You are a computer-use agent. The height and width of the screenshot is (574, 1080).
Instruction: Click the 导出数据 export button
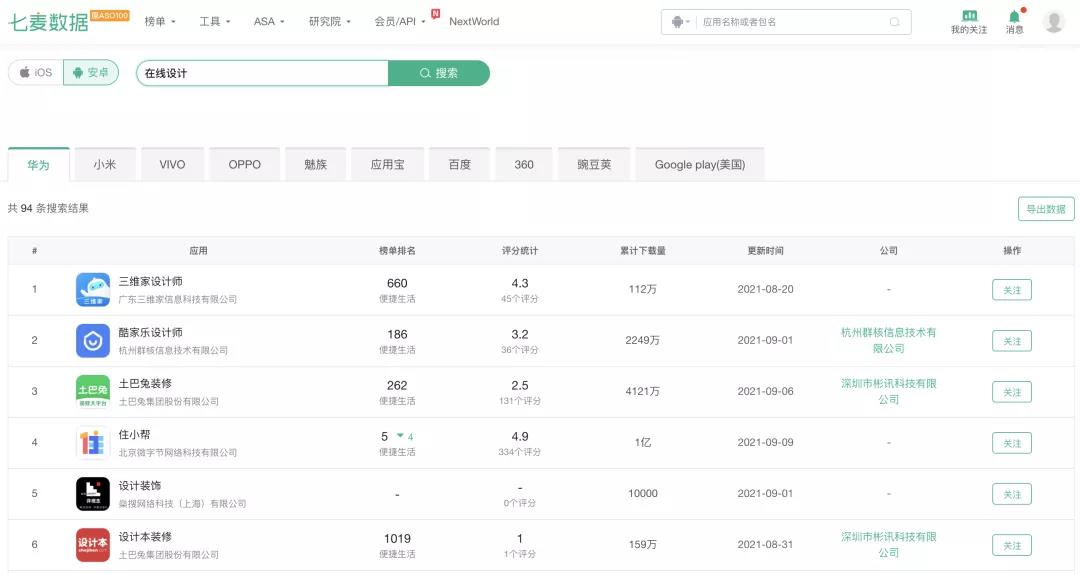coord(1046,209)
